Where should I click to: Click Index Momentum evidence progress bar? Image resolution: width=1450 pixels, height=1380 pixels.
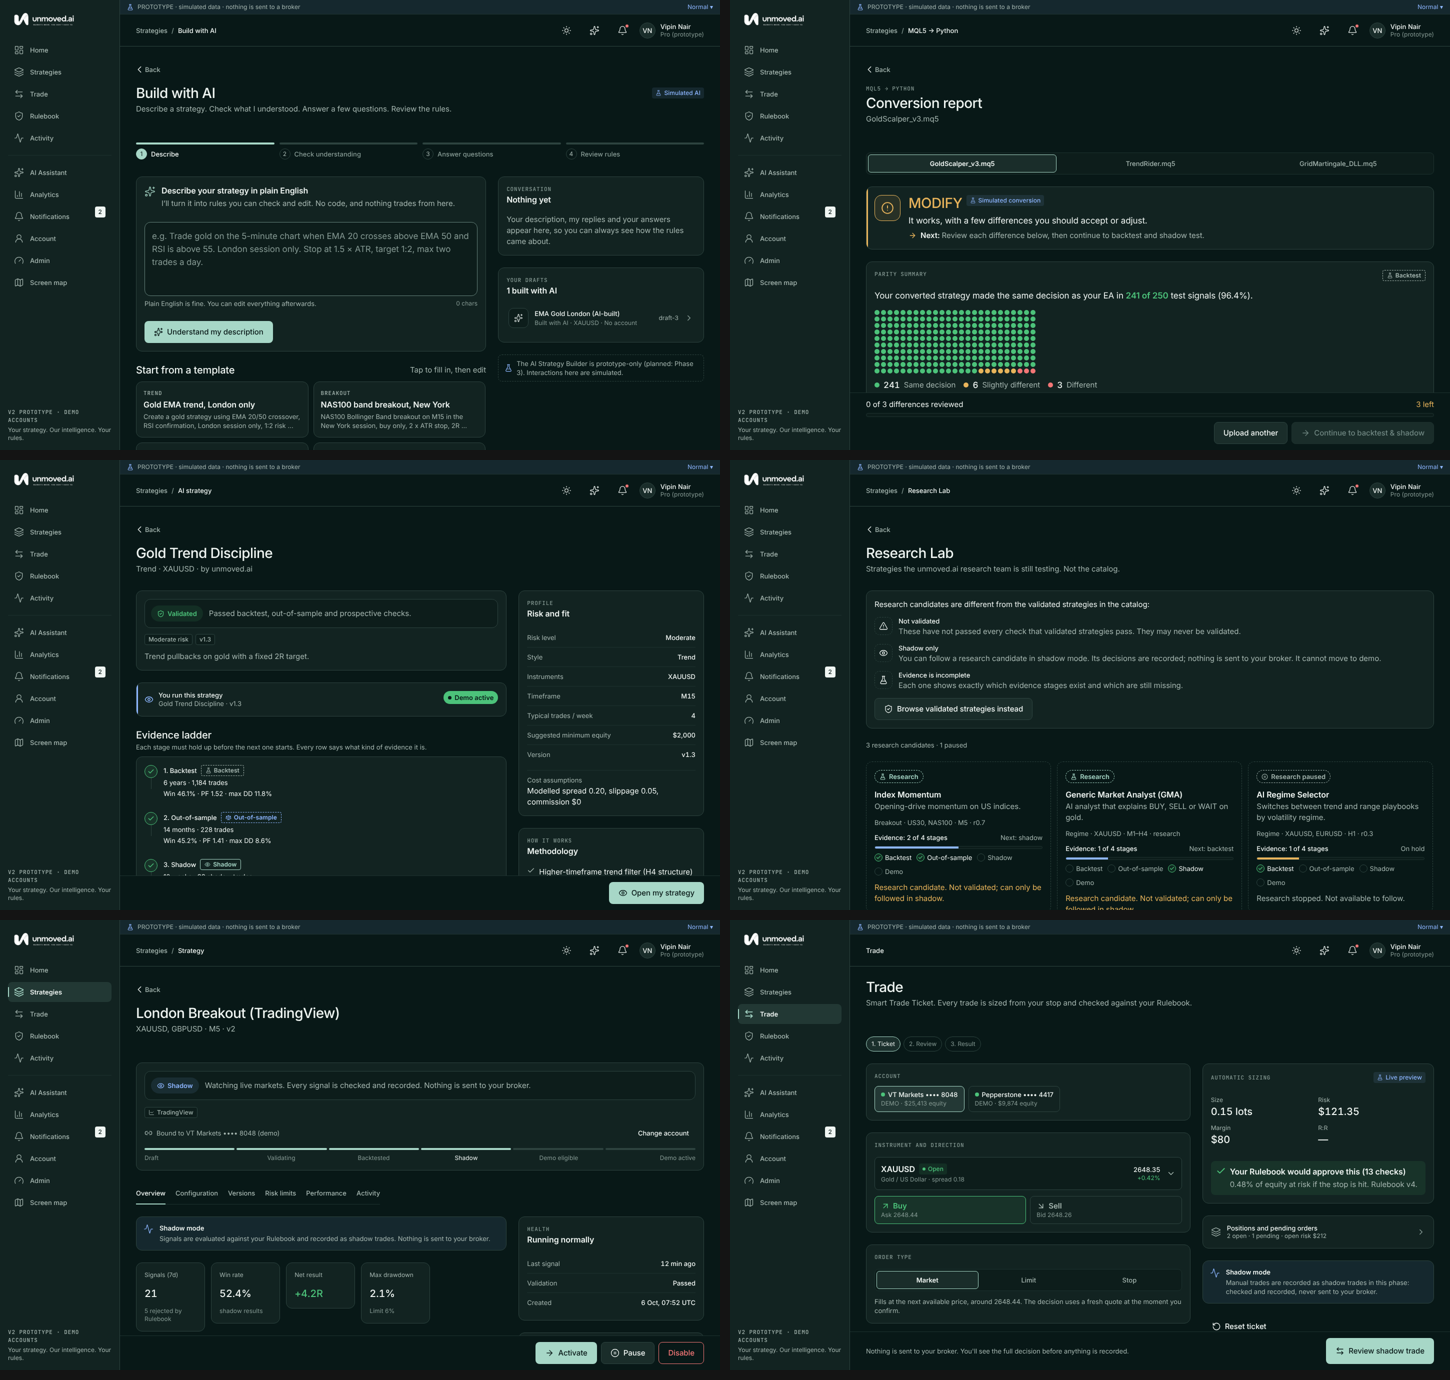958,847
